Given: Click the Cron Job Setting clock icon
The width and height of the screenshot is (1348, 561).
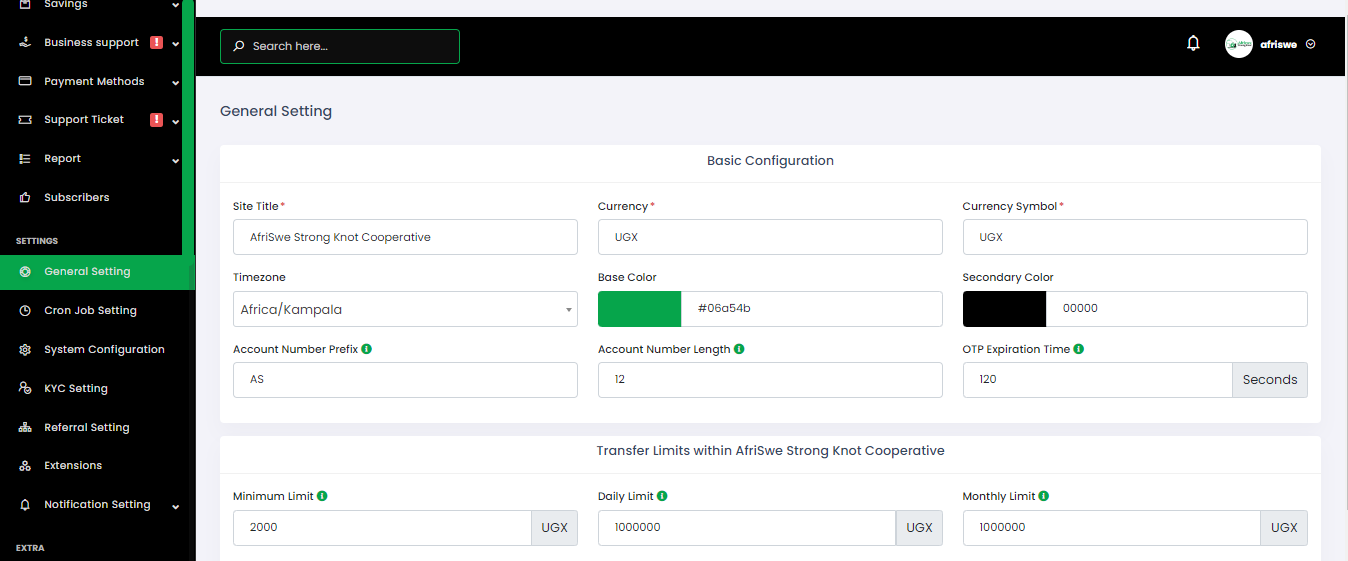Looking at the screenshot, I should [25, 311].
